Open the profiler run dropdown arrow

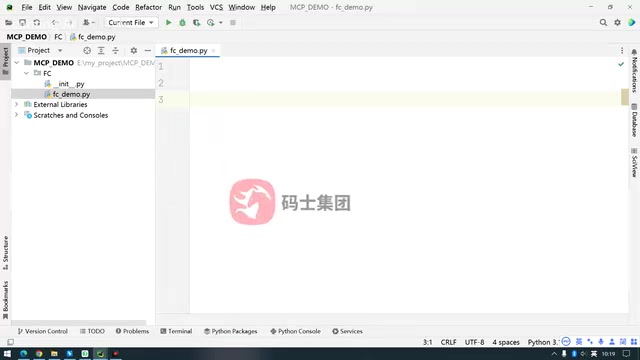coord(221,22)
